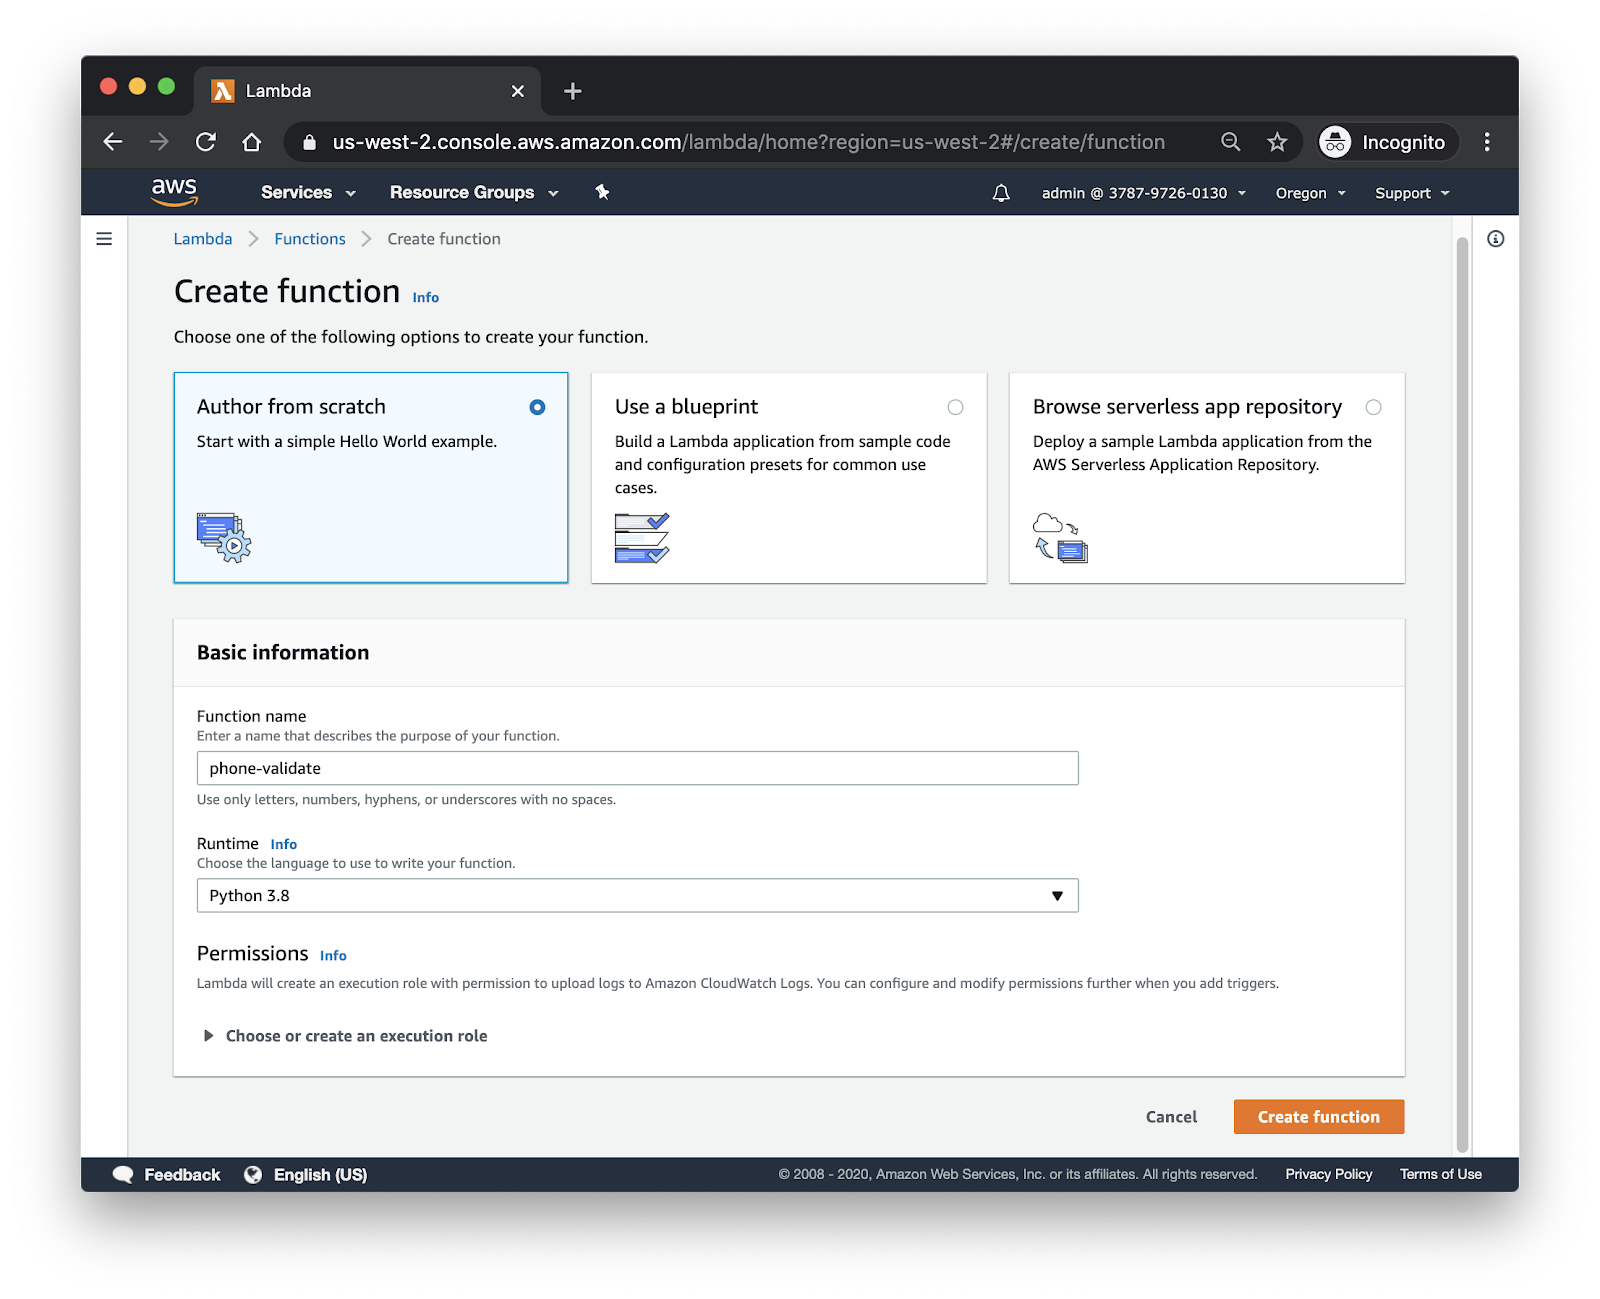
Task: Select Author from scratch radio button
Action: click(x=537, y=407)
